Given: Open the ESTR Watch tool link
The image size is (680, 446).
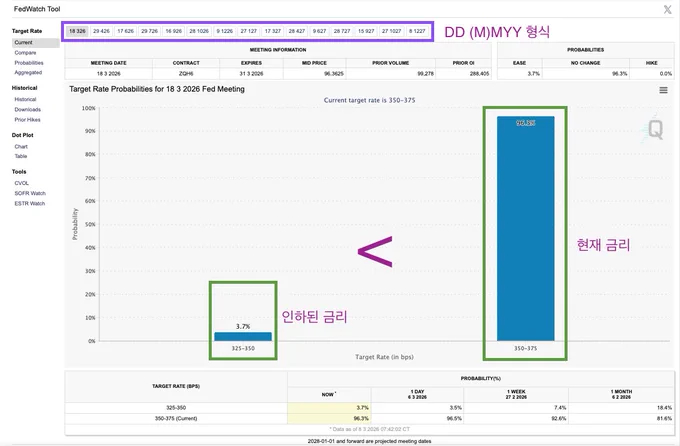Looking at the screenshot, I should coord(29,203).
